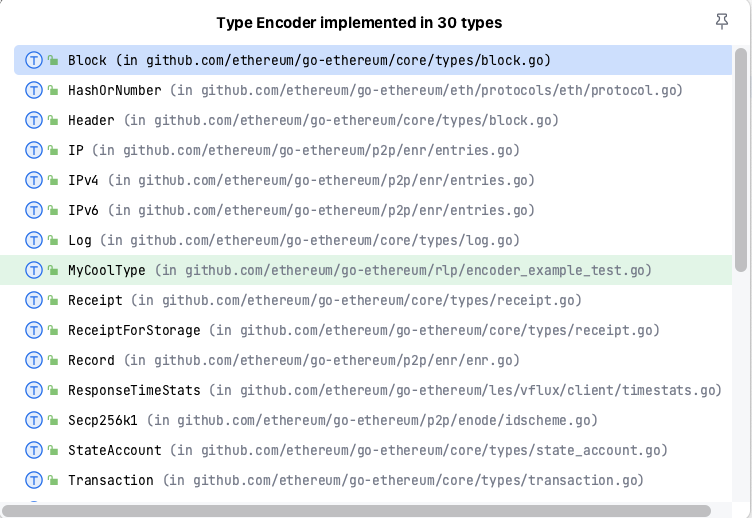The width and height of the screenshot is (752, 518).
Task: Click the type icon beside Block
Action: [34, 60]
